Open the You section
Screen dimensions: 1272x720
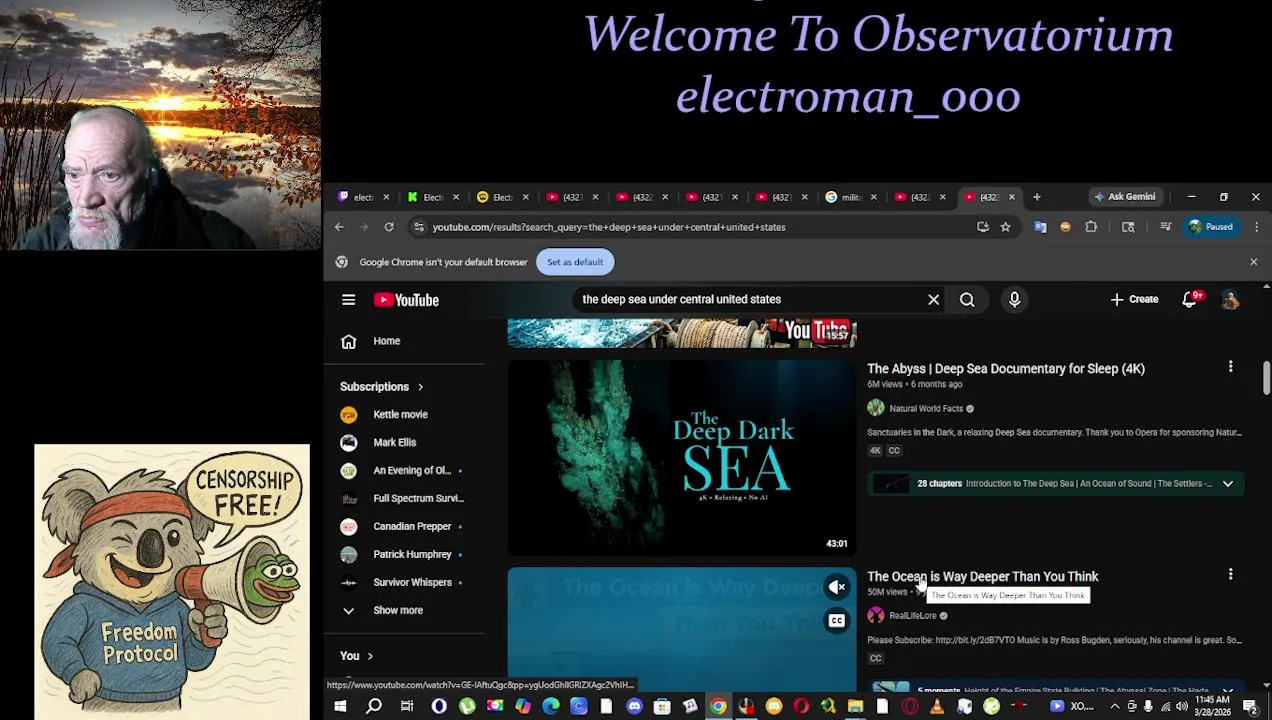pos(357,656)
